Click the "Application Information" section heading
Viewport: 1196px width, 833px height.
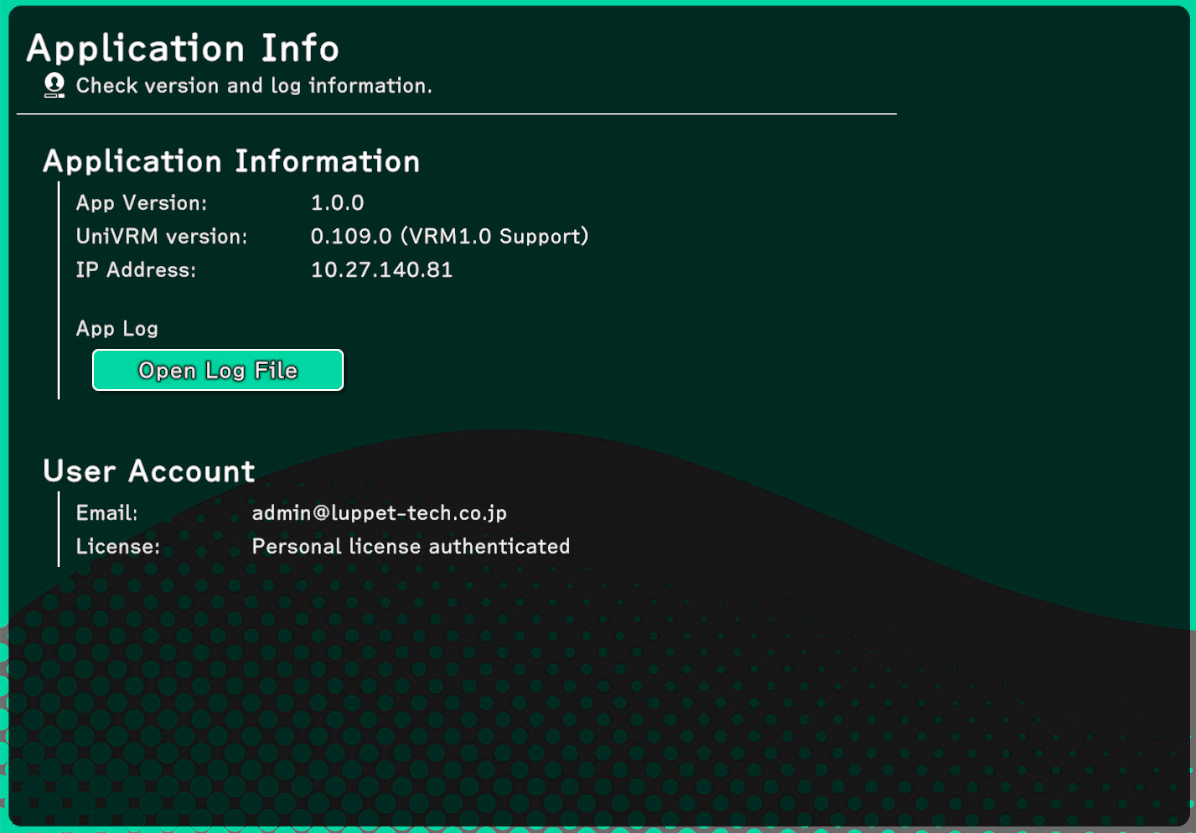tap(231, 161)
